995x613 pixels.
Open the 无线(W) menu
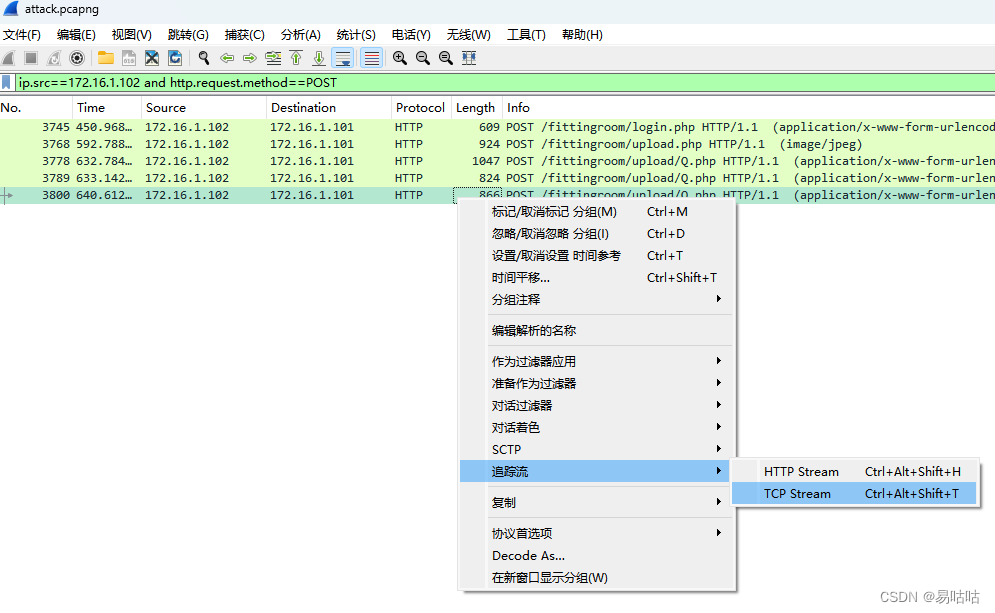(467, 34)
